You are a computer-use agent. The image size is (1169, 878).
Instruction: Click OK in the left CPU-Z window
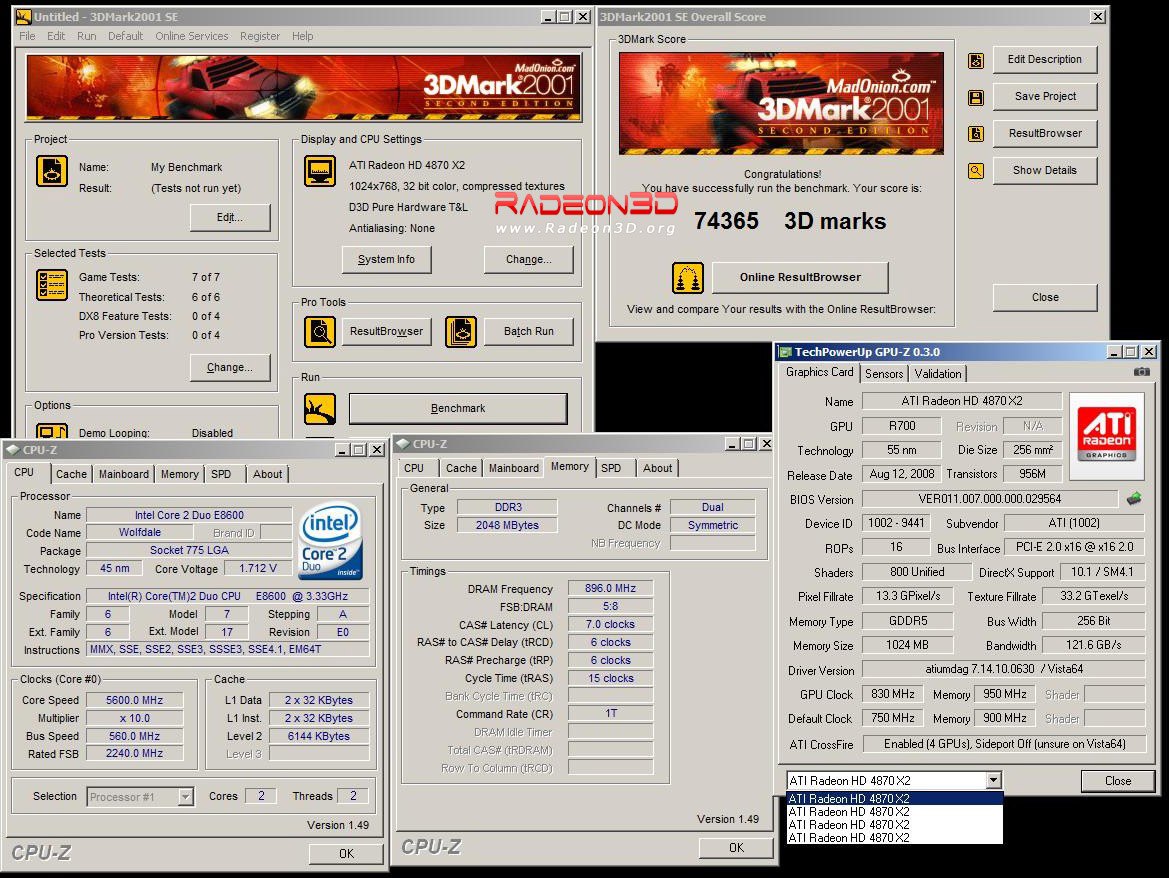tap(346, 853)
